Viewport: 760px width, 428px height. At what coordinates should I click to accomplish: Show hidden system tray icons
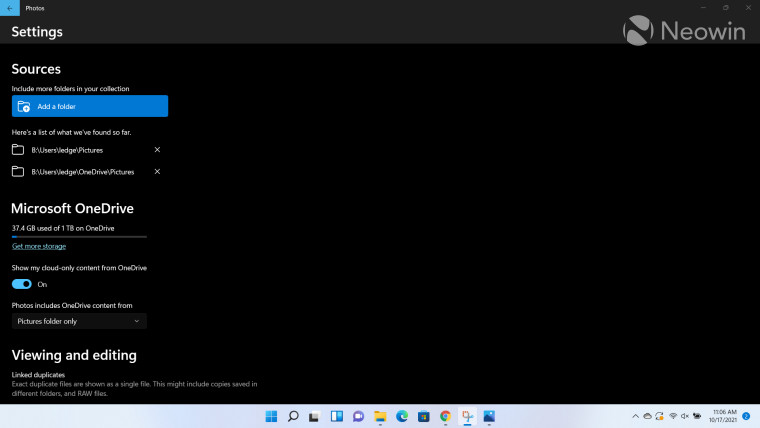(635, 416)
